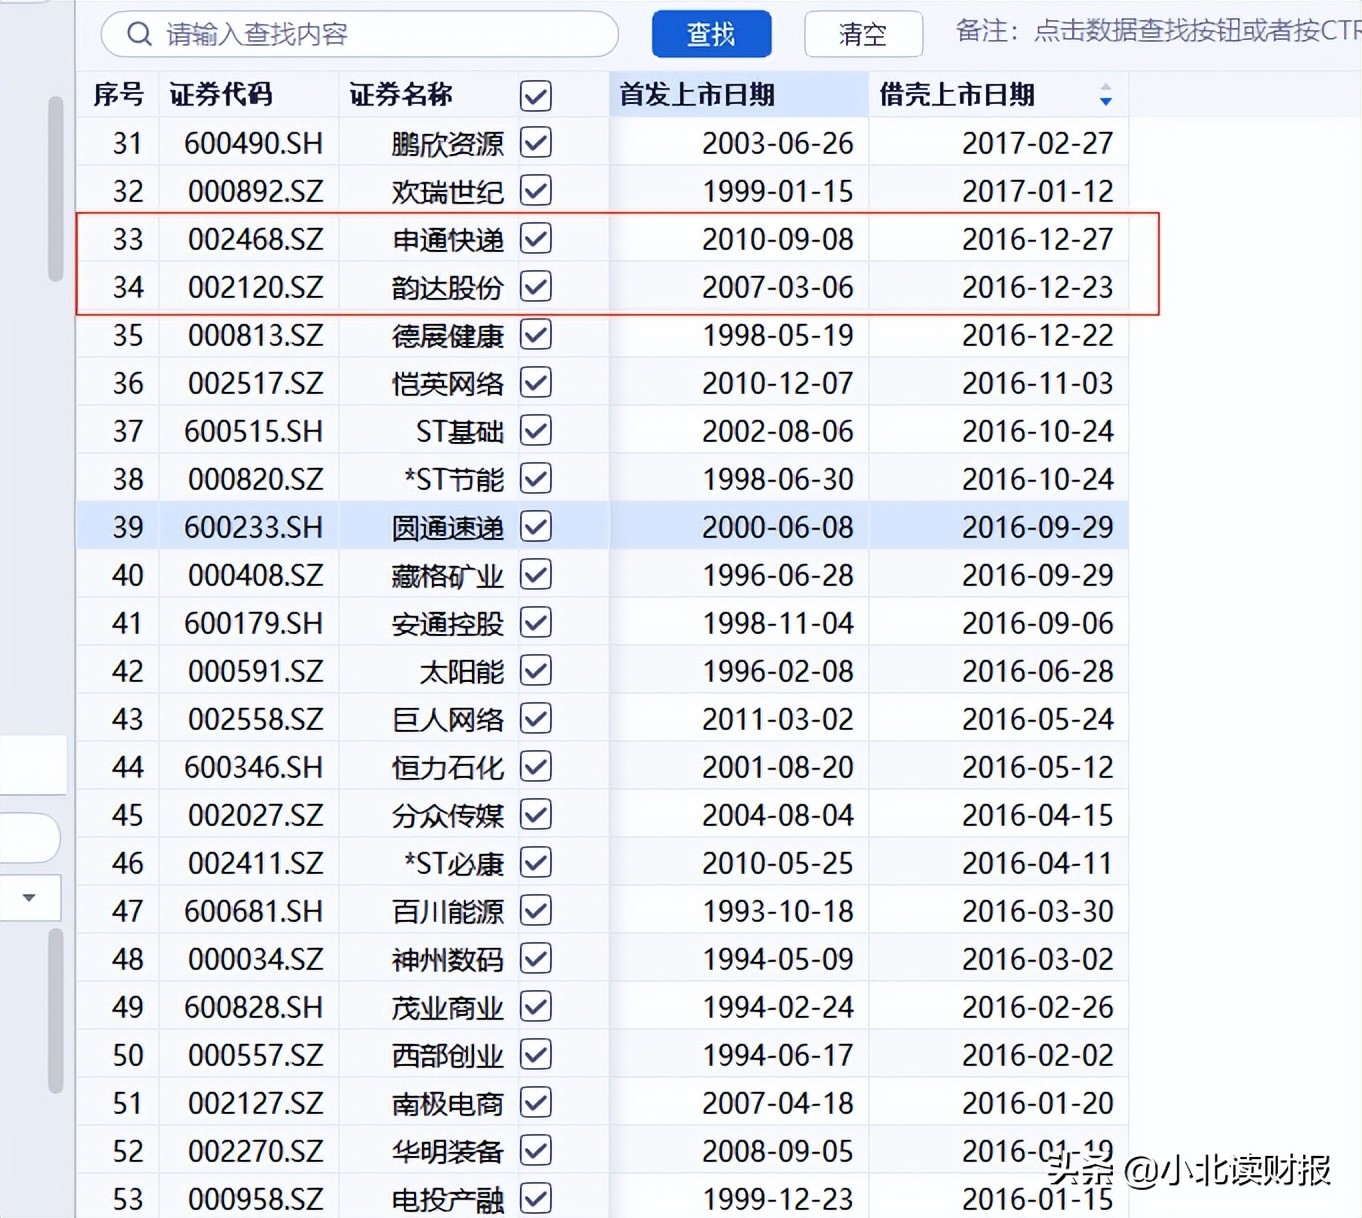Uncheck the checkbox for 分众传媒

click(536, 815)
